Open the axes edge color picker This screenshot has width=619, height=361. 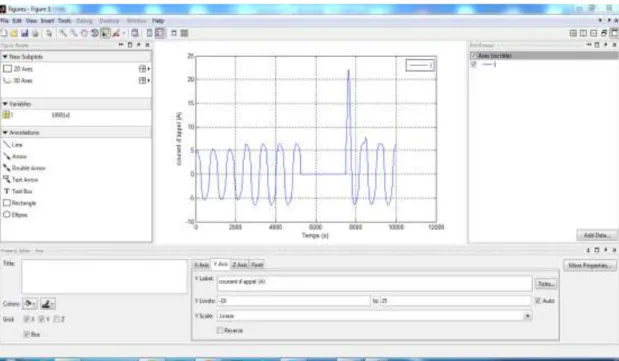point(48,304)
